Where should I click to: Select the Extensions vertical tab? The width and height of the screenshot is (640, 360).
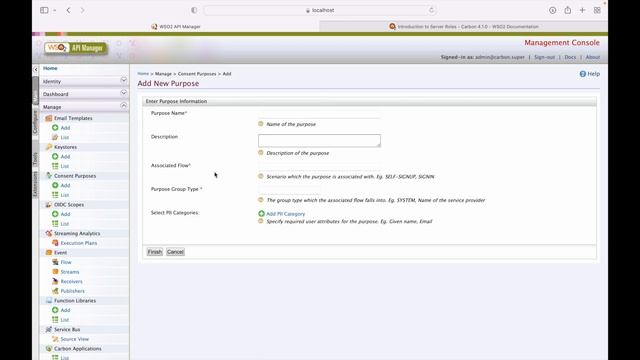point(36,184)
